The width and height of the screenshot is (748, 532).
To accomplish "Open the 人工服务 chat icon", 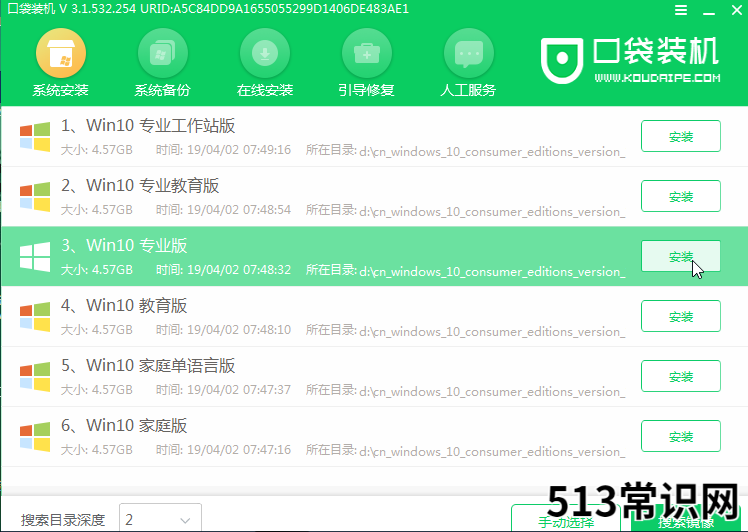I will [x=468, y=53].
